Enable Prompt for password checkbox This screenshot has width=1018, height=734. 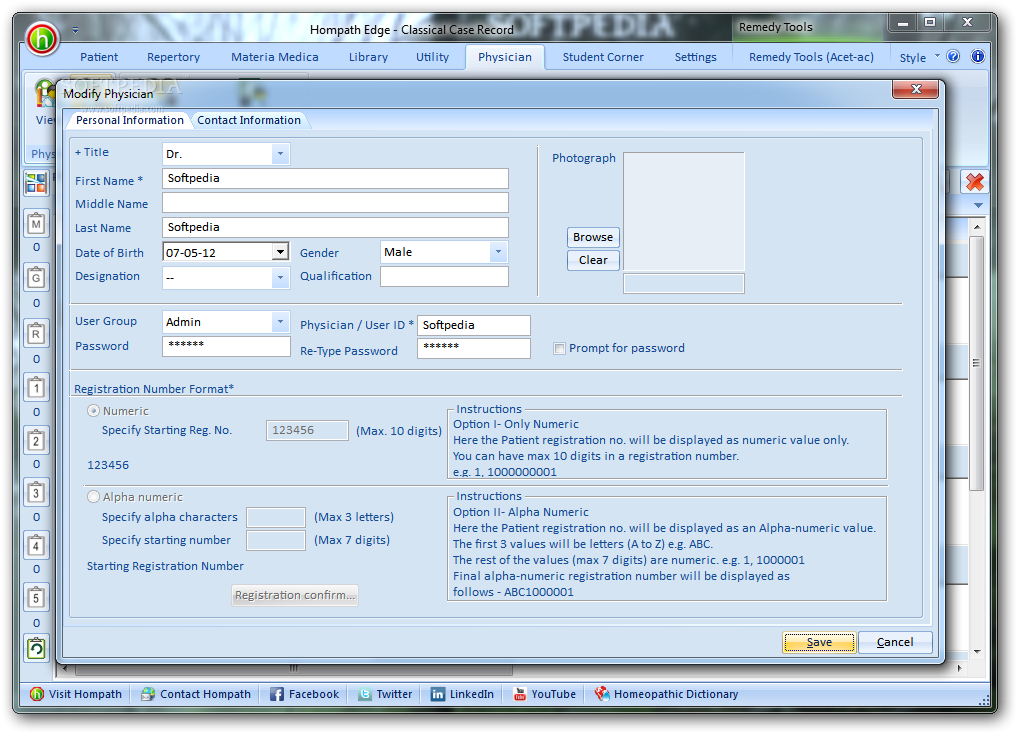click(x=559, y=349)
